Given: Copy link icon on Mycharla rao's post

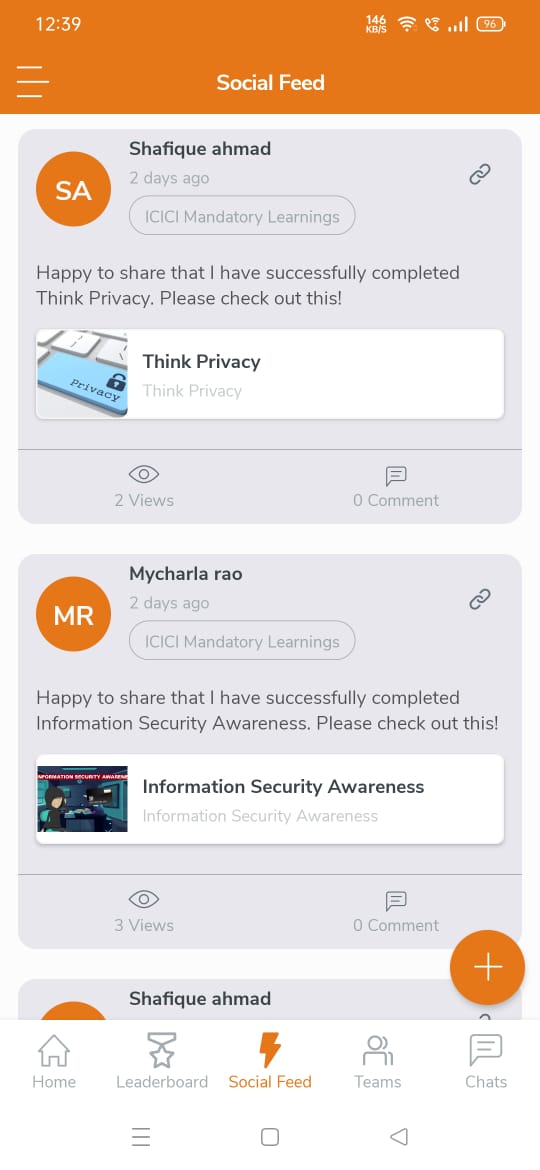Looking at the screenshot, I should pyautogui.click(x=480, y=599).
